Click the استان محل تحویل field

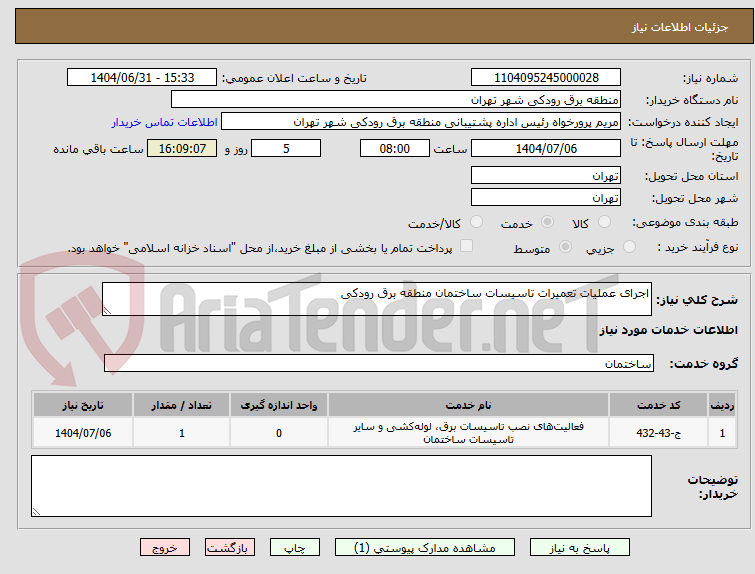(x=546, y=176)
